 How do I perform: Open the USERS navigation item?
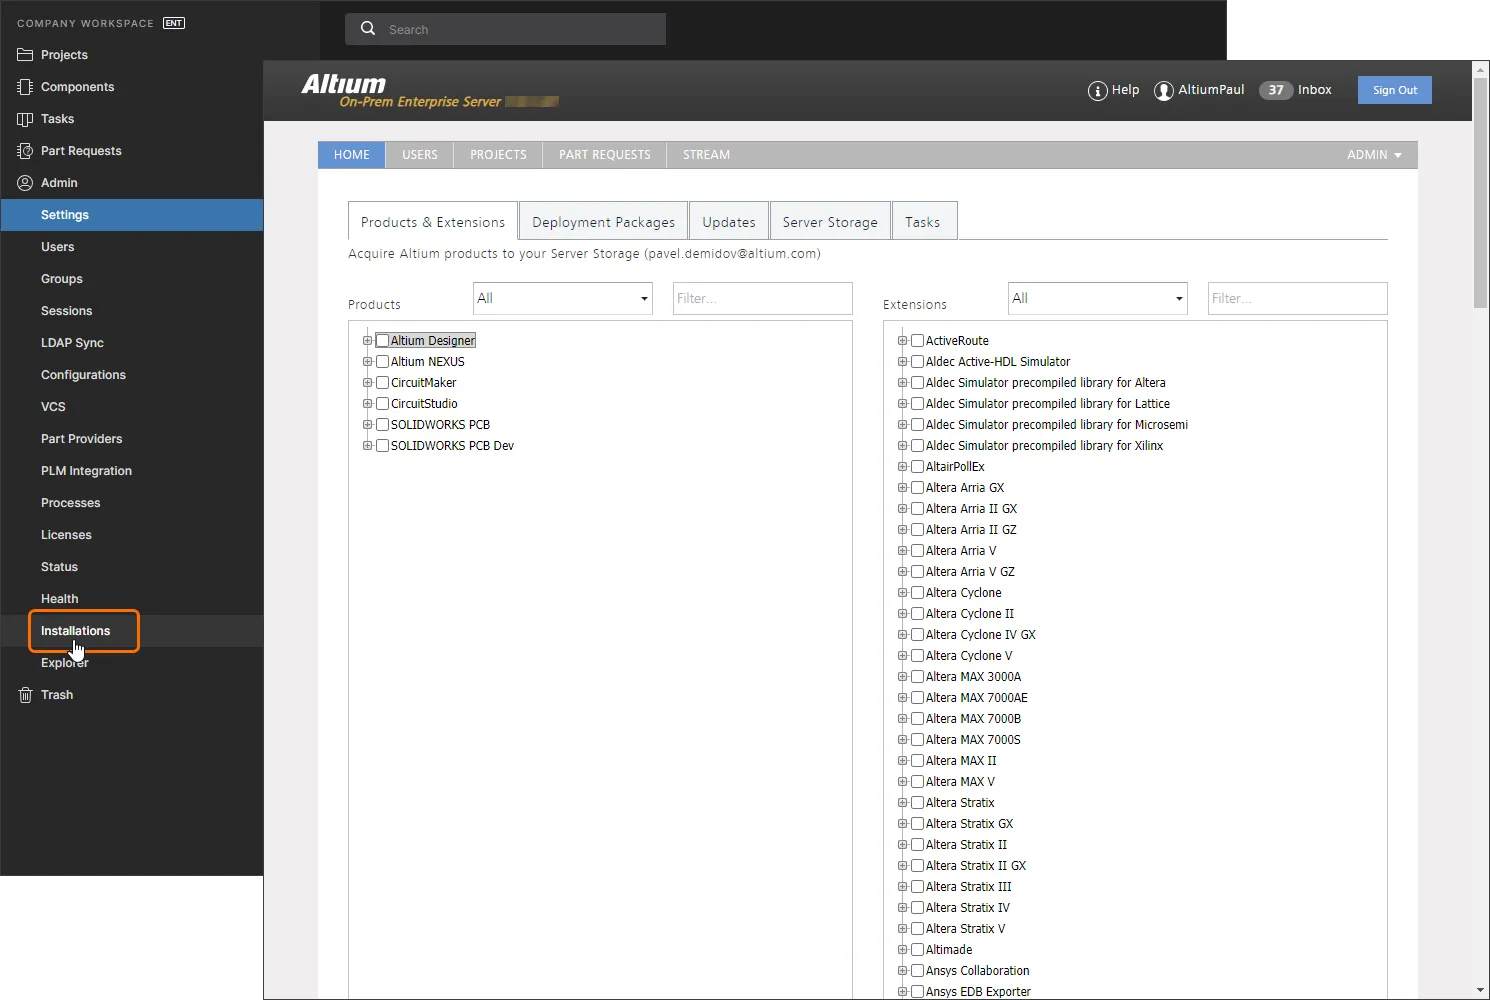[420, 155]
